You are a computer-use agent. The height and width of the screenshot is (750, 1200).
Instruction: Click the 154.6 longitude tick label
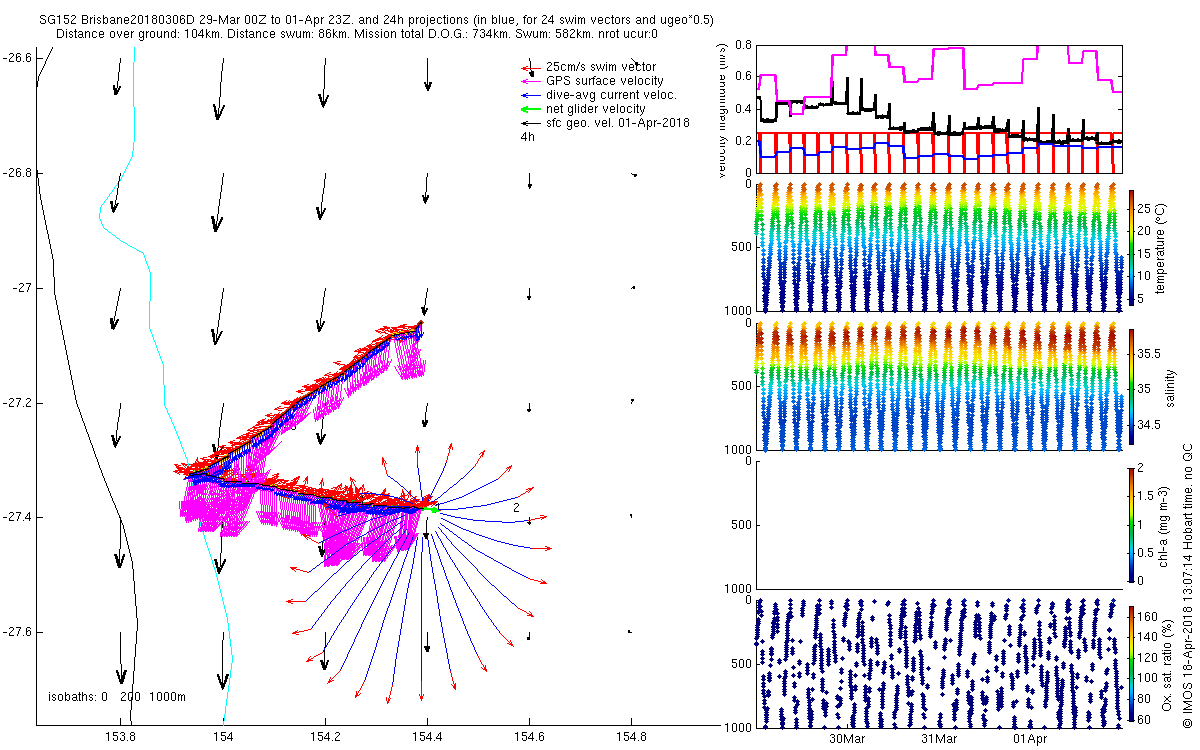[529, 738]
